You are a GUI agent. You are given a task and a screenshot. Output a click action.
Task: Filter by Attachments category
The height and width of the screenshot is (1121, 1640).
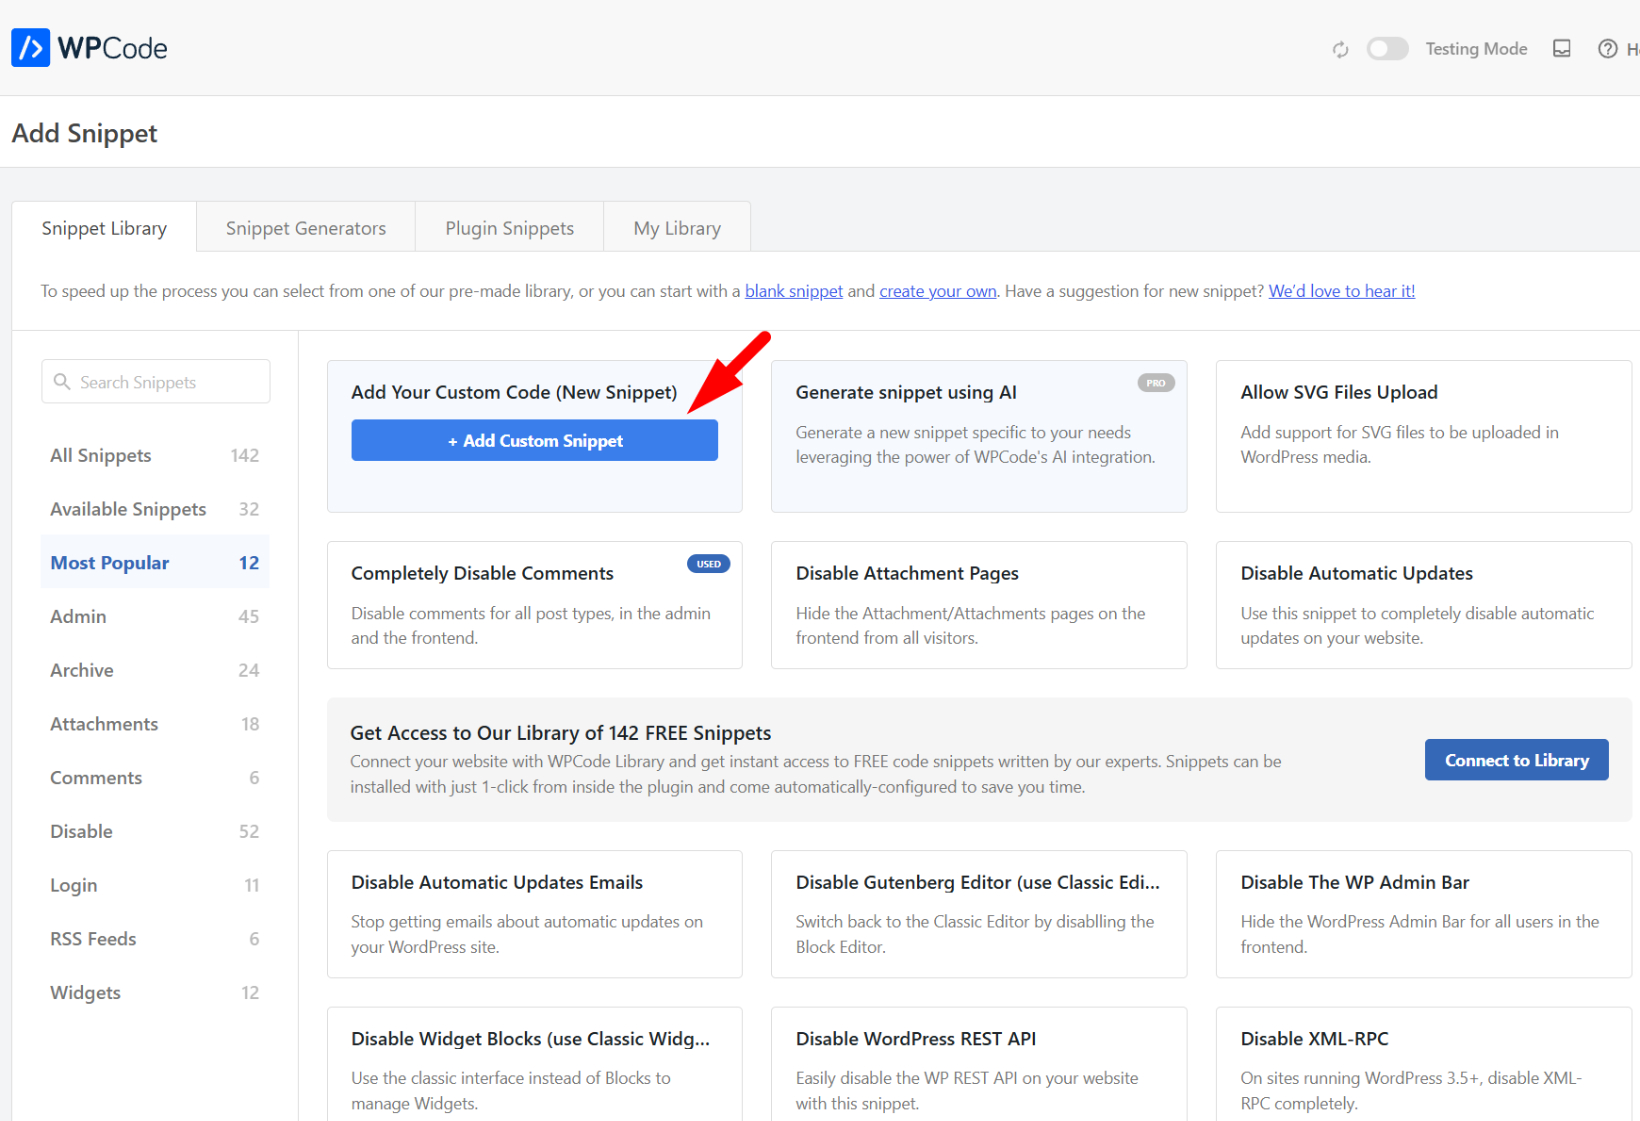155,724
